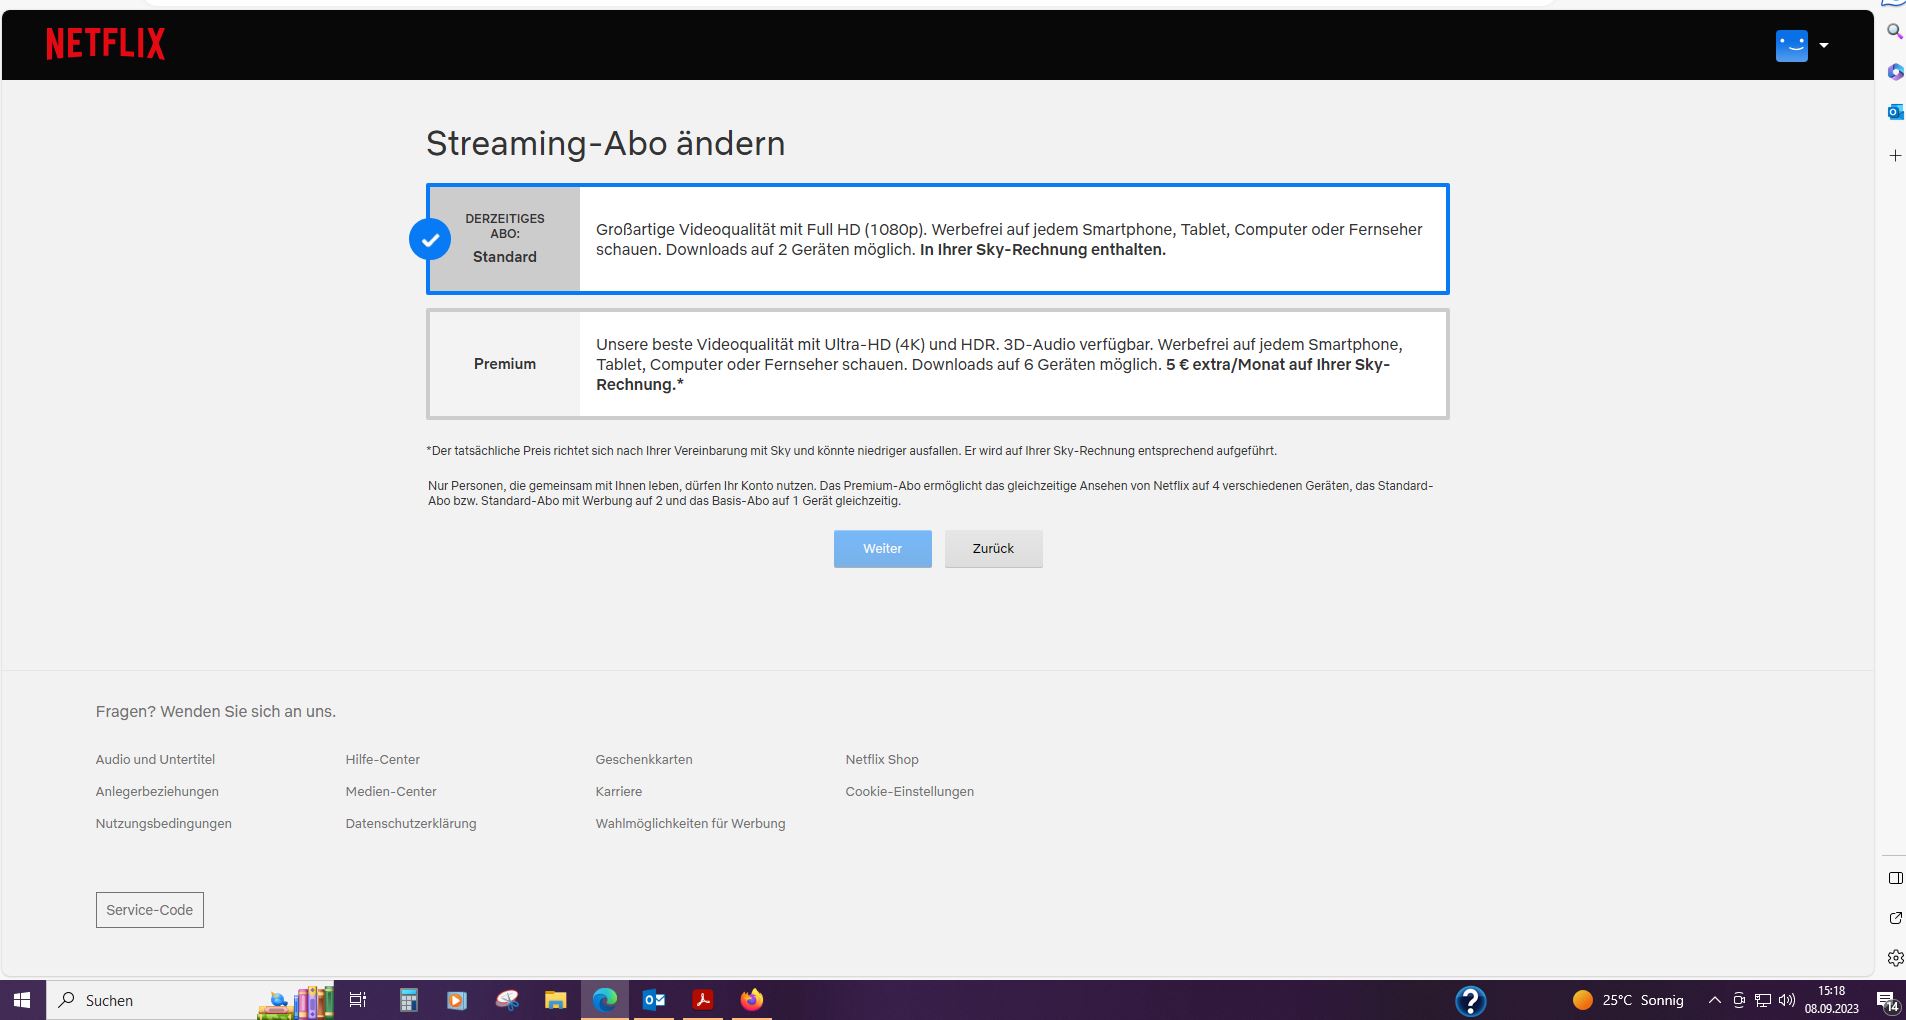Open the Windows notification center

pyautogui.click(x=1887, y=1001)
